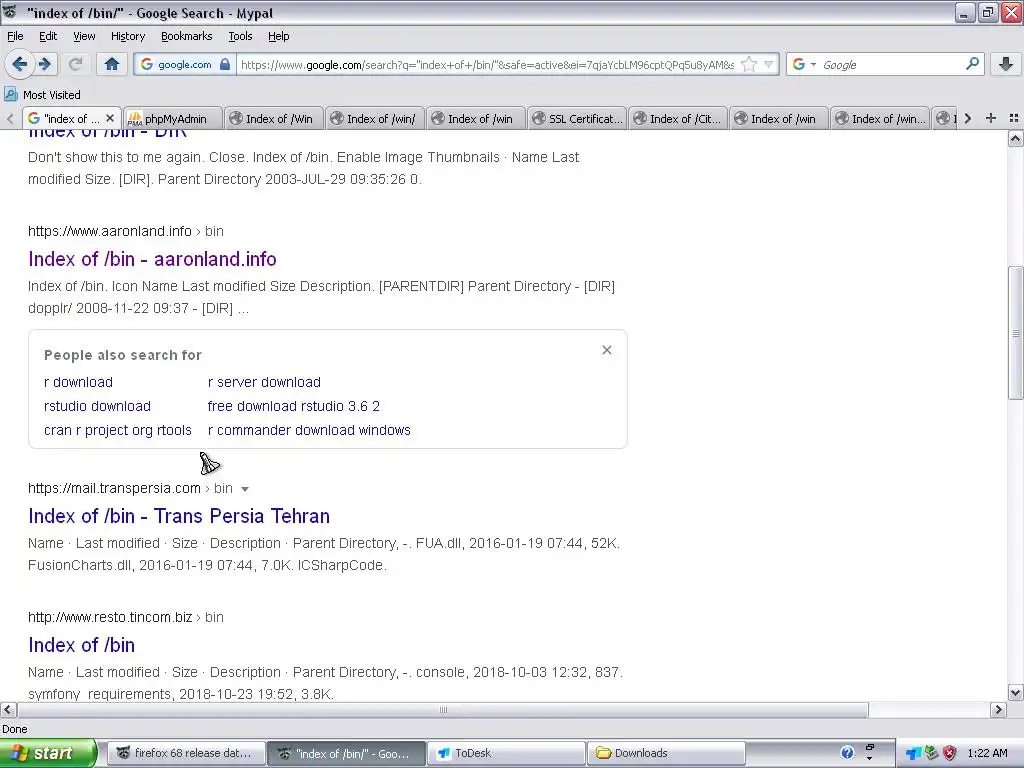Reload the page using the refresh icon
1024x768 pixels.
pos(76,64)
